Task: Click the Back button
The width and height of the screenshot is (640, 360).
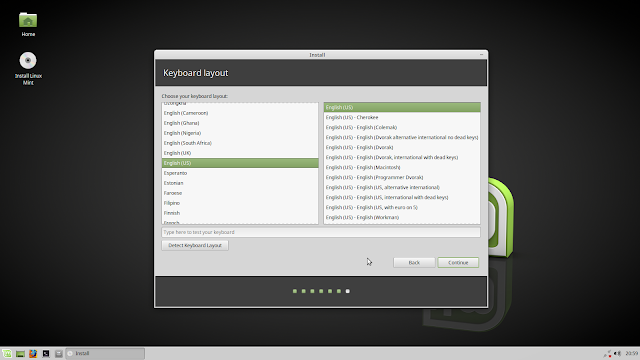Action: tap(414, 262)
